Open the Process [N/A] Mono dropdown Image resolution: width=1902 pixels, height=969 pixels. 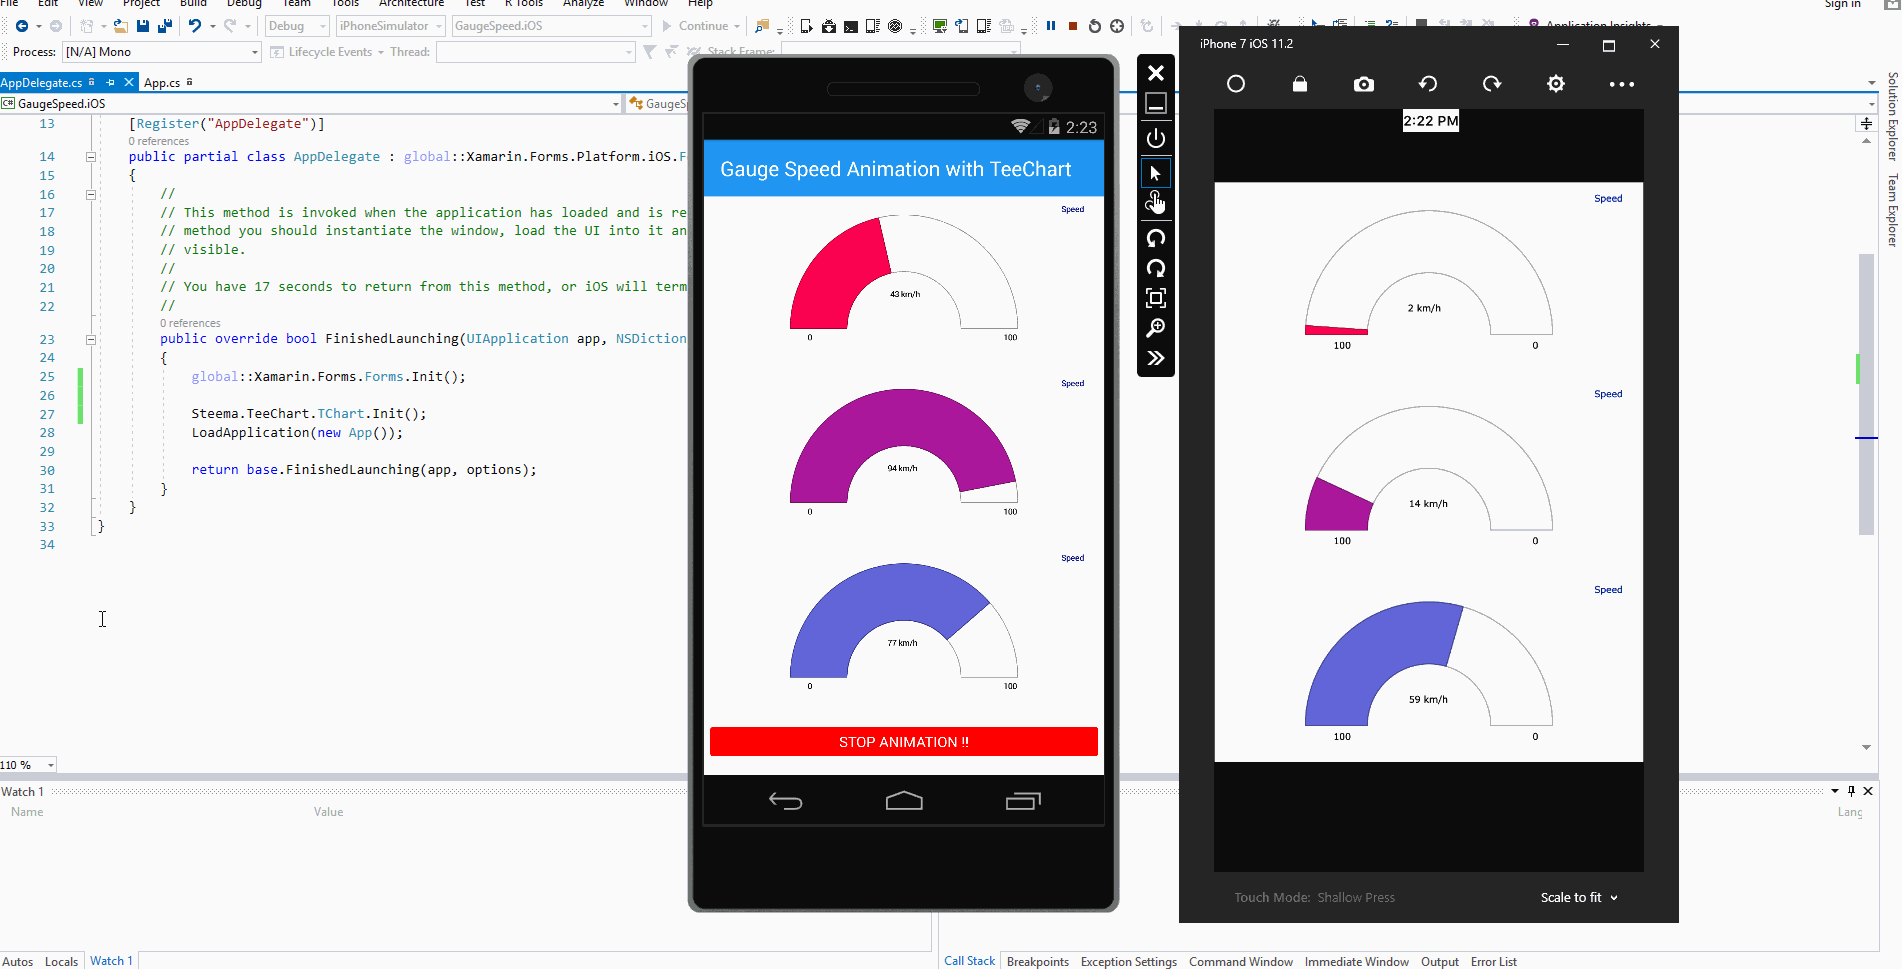[x=162, y=52]
